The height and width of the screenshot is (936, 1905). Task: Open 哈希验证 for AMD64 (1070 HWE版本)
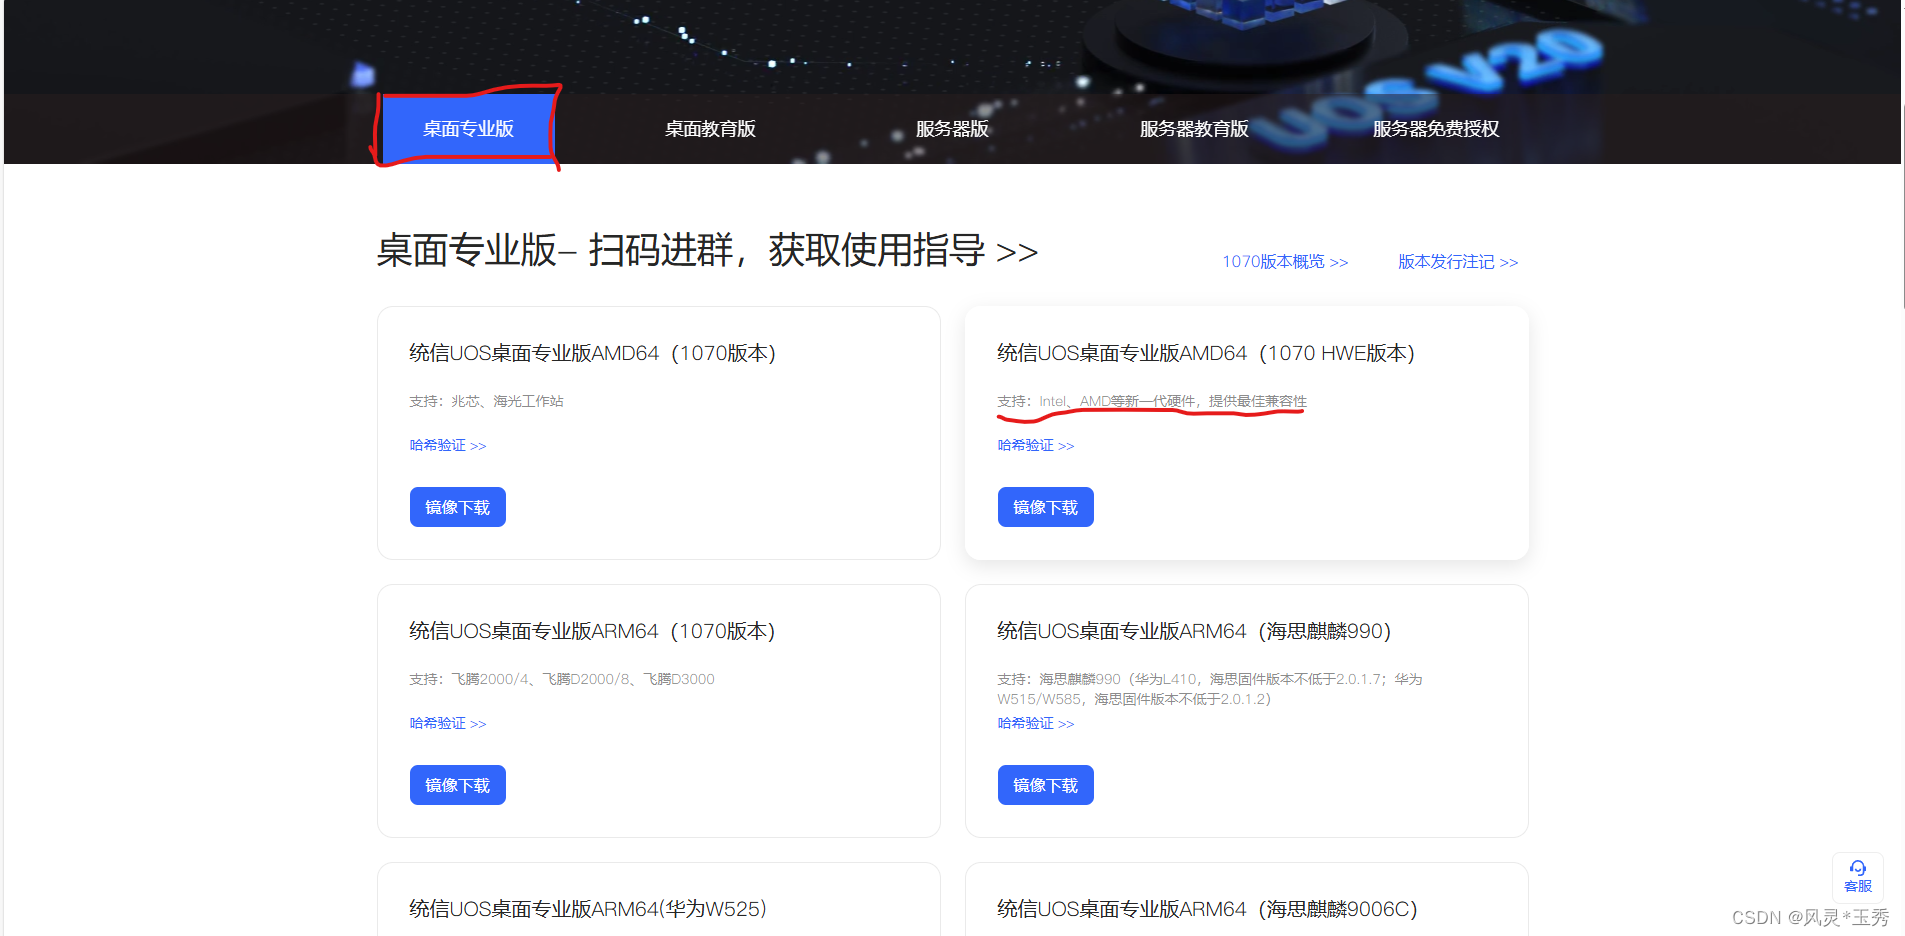coord(1036,445)
